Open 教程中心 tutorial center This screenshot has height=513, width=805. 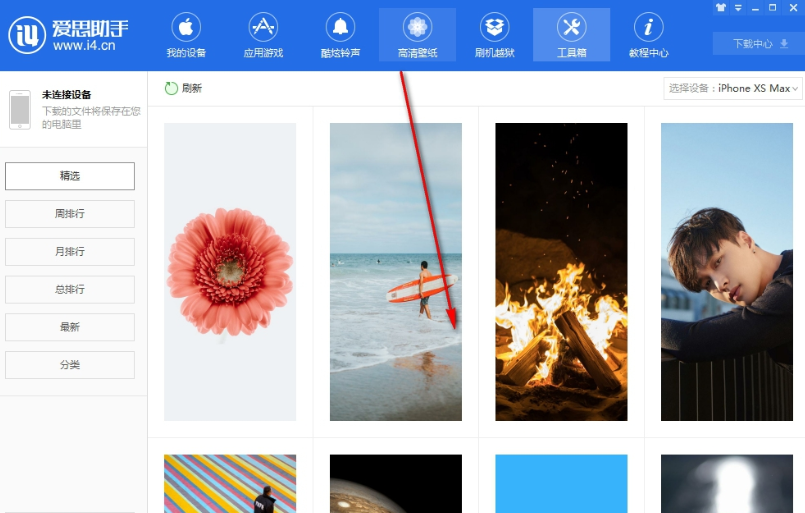point(648,35)
